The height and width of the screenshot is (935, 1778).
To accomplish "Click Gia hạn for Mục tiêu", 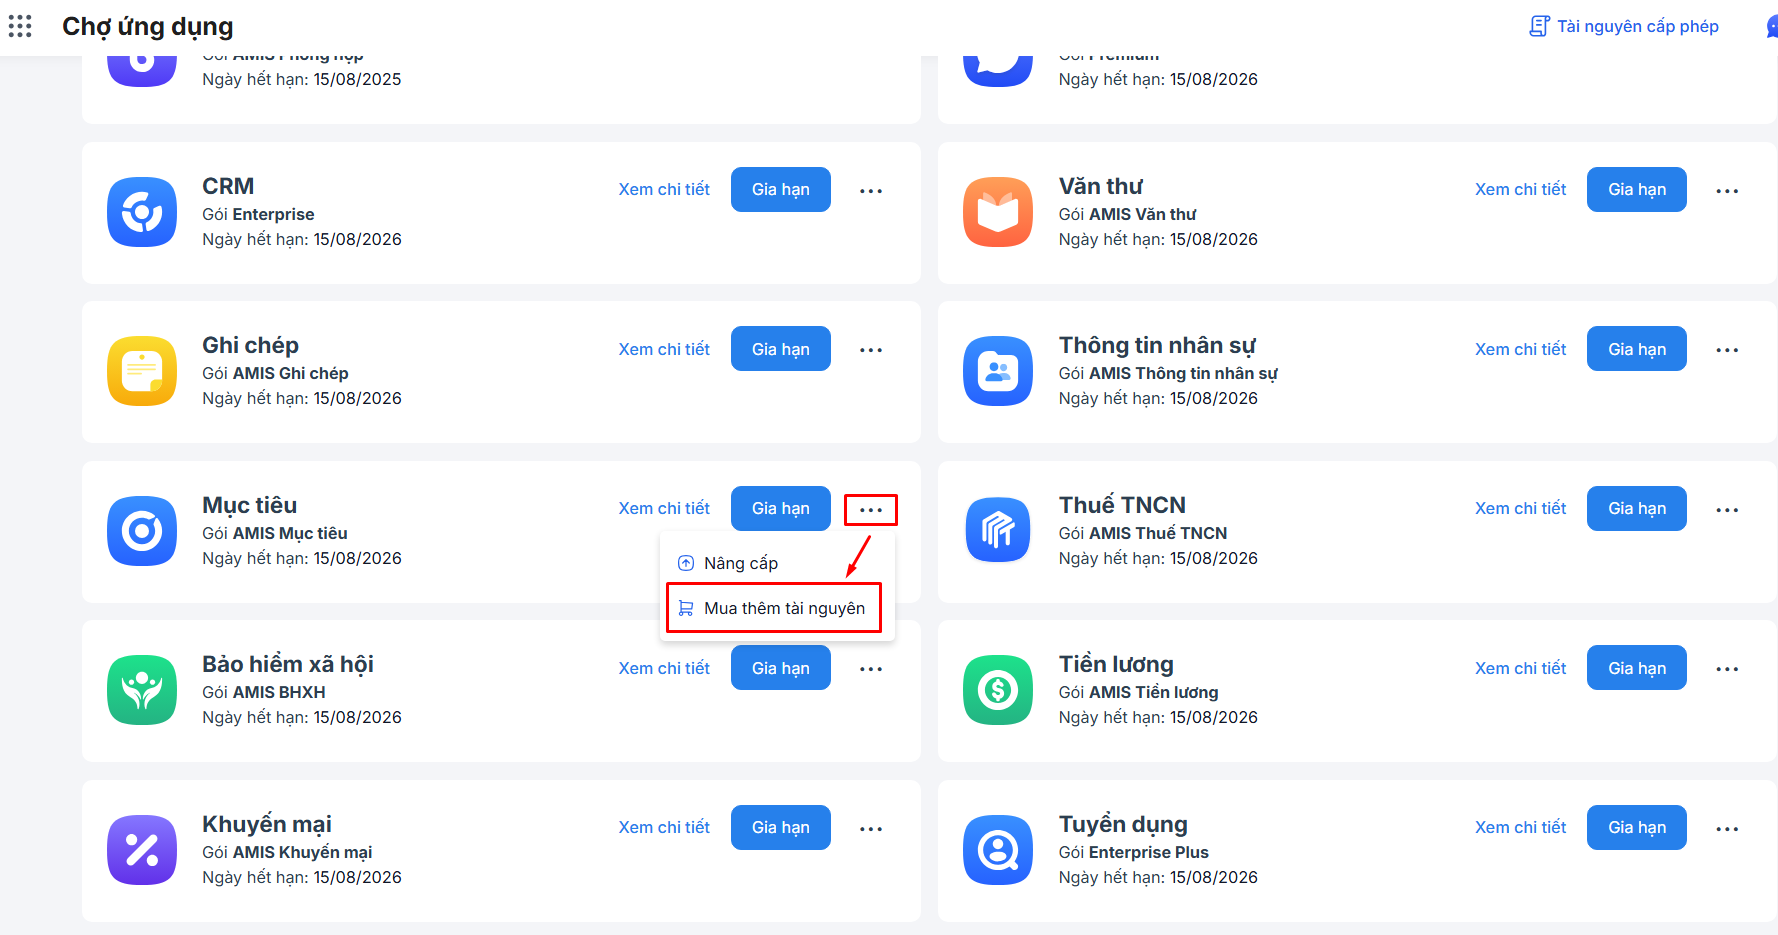I will point(781,508).
